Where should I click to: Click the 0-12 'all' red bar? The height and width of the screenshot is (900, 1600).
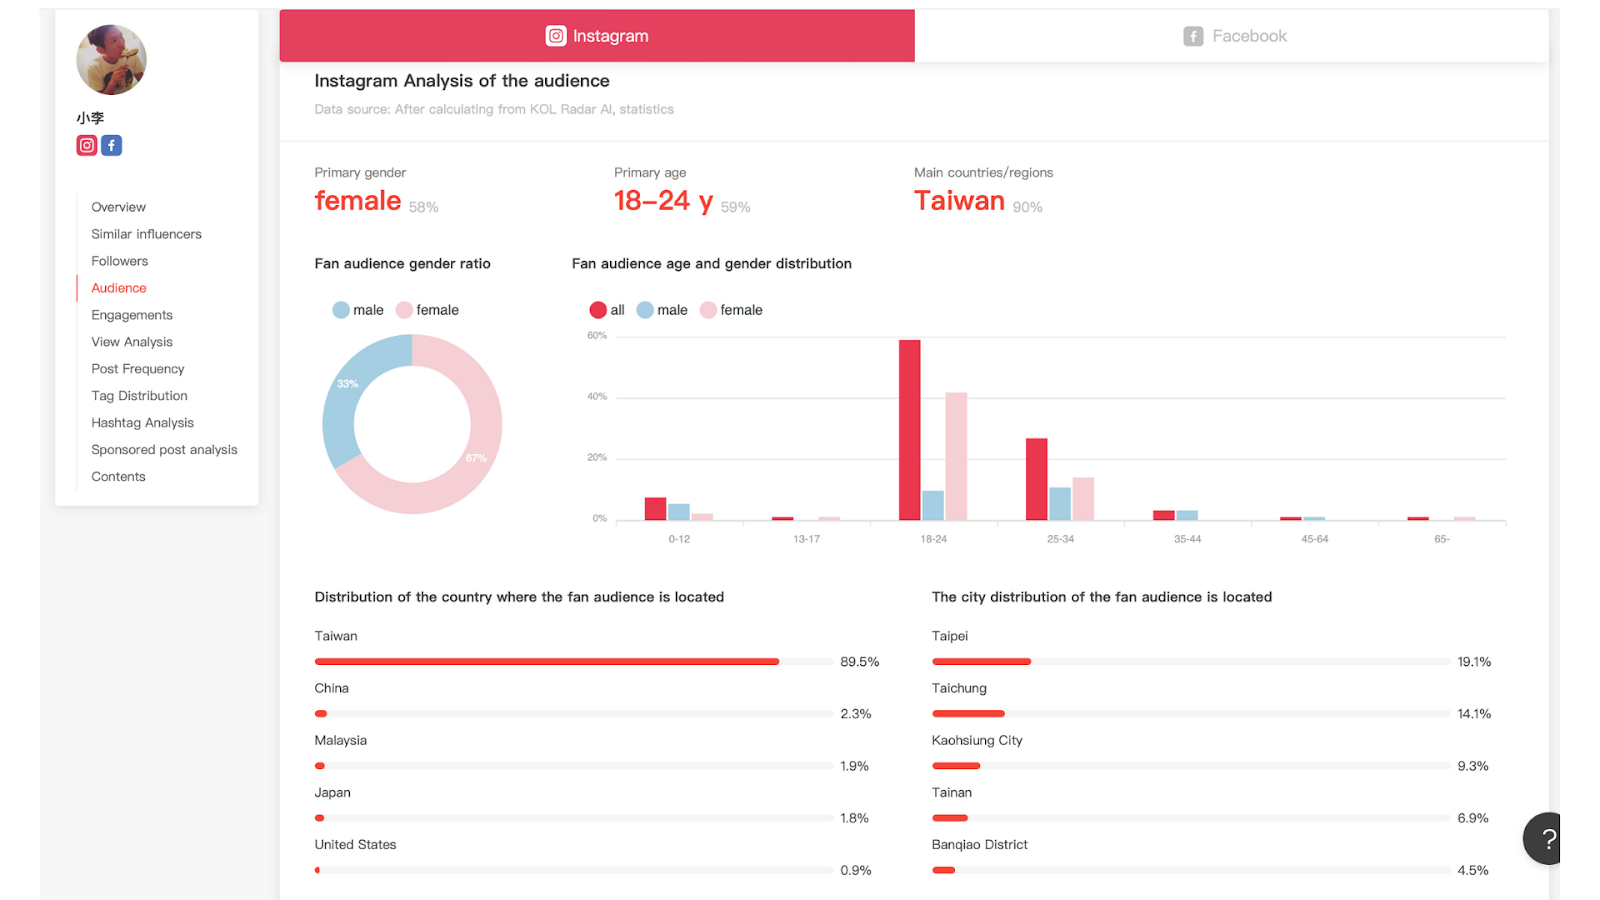pyautogui.click(x=656, y=509)
